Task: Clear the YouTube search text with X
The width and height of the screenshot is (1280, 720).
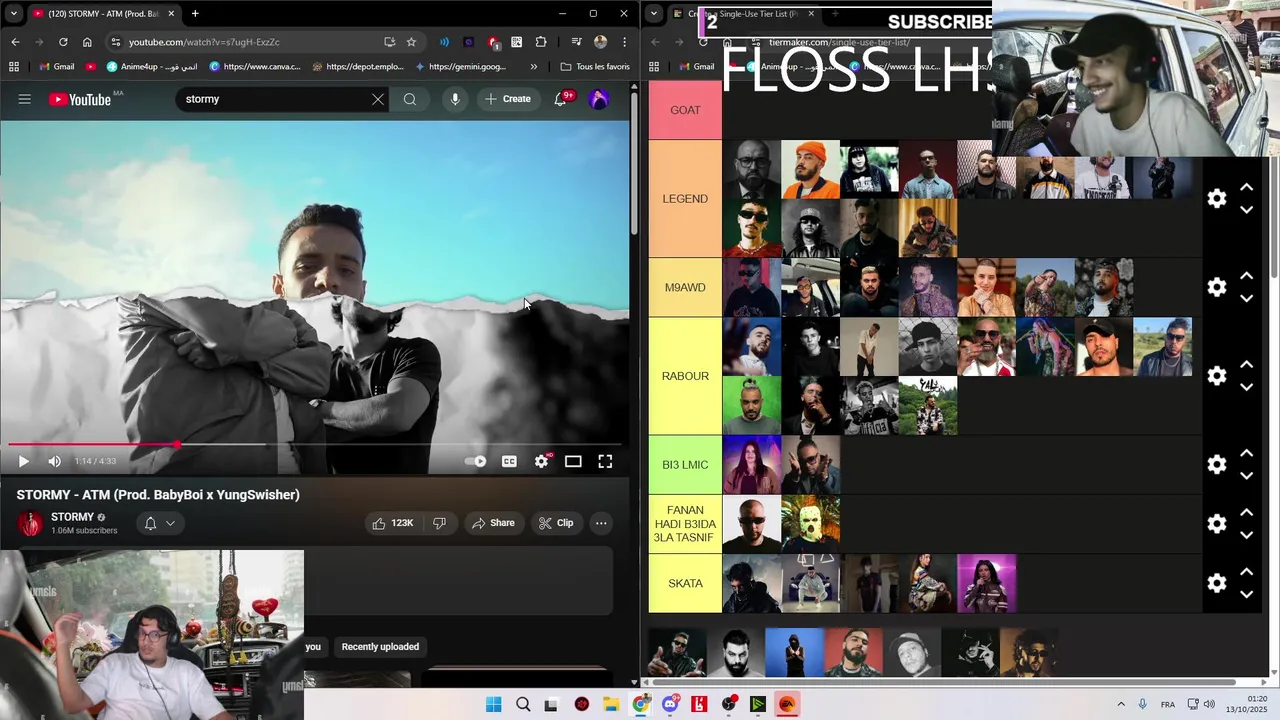Action: click(x=377, y=99)
